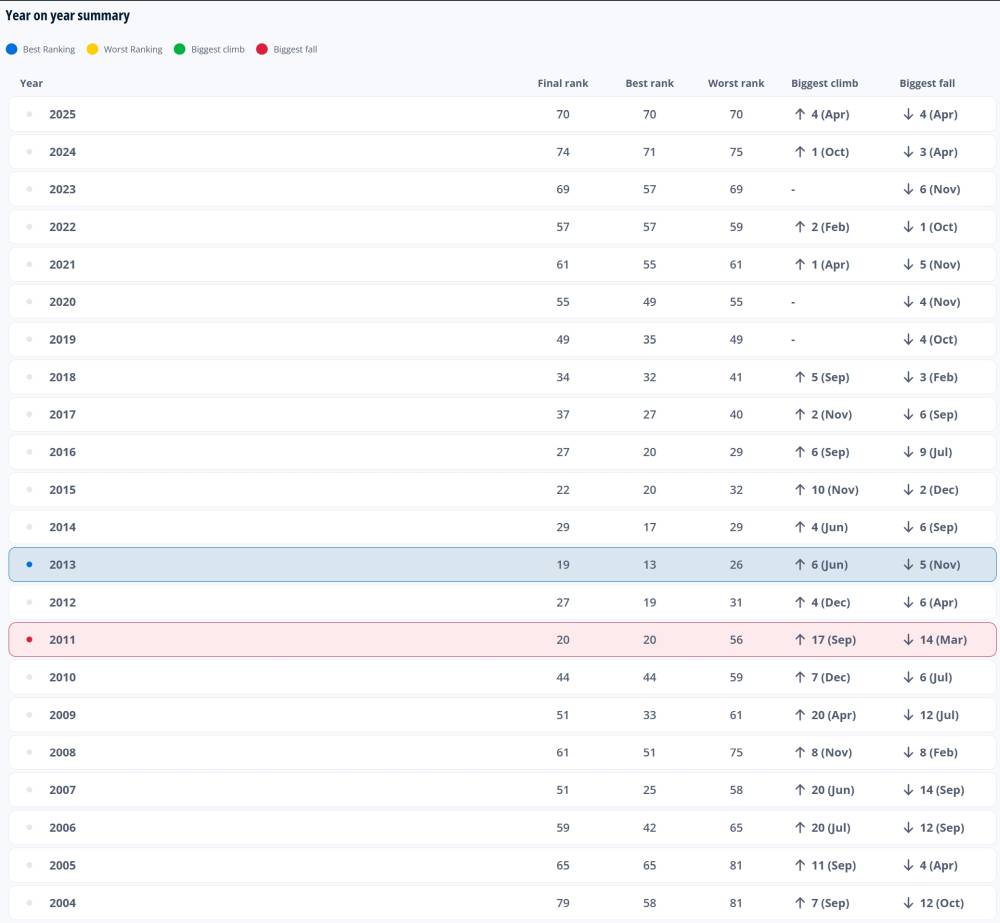Click the red dot marker beside 2011
Screen dimensions: 1000x923
29,640
